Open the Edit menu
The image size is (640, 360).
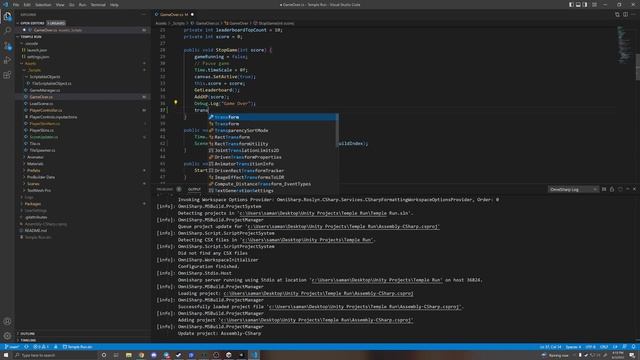27,4
